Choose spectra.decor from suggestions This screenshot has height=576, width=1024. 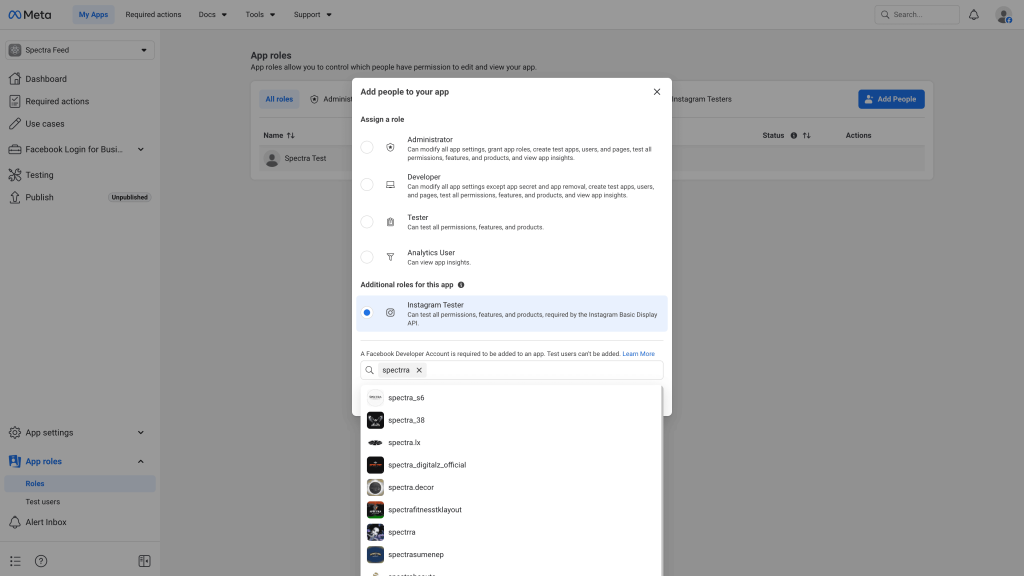511,487
